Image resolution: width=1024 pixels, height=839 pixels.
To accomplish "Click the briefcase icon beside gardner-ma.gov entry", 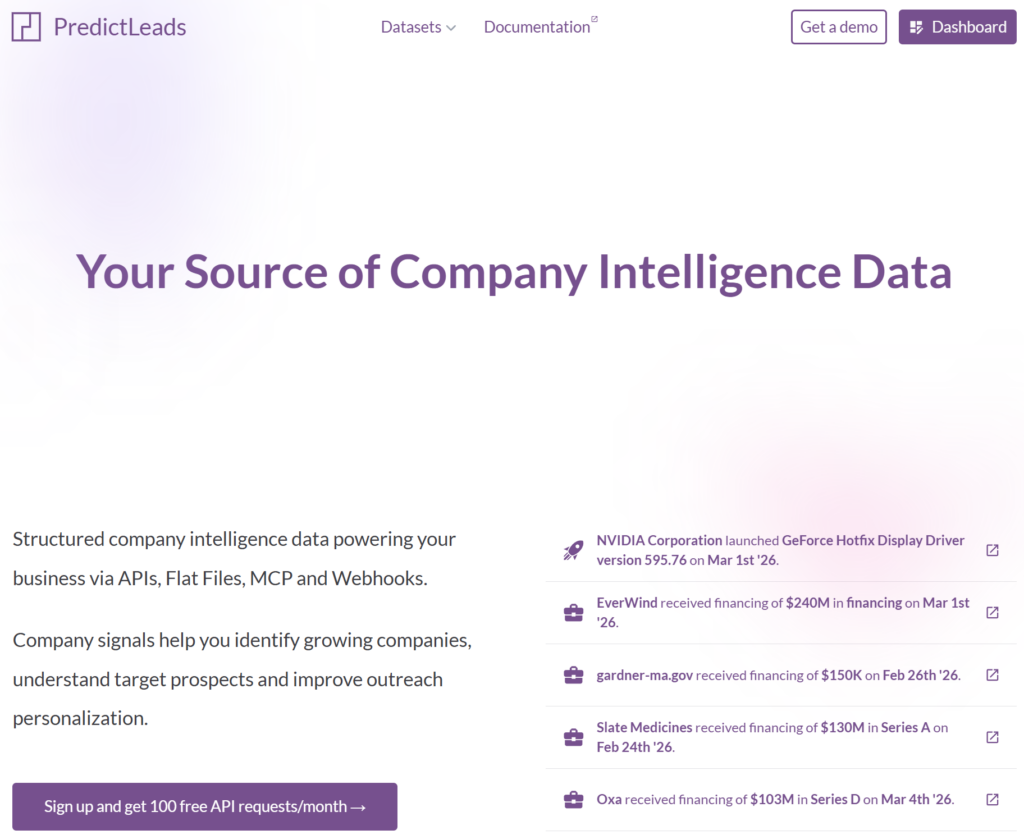I will pos(572,675).
